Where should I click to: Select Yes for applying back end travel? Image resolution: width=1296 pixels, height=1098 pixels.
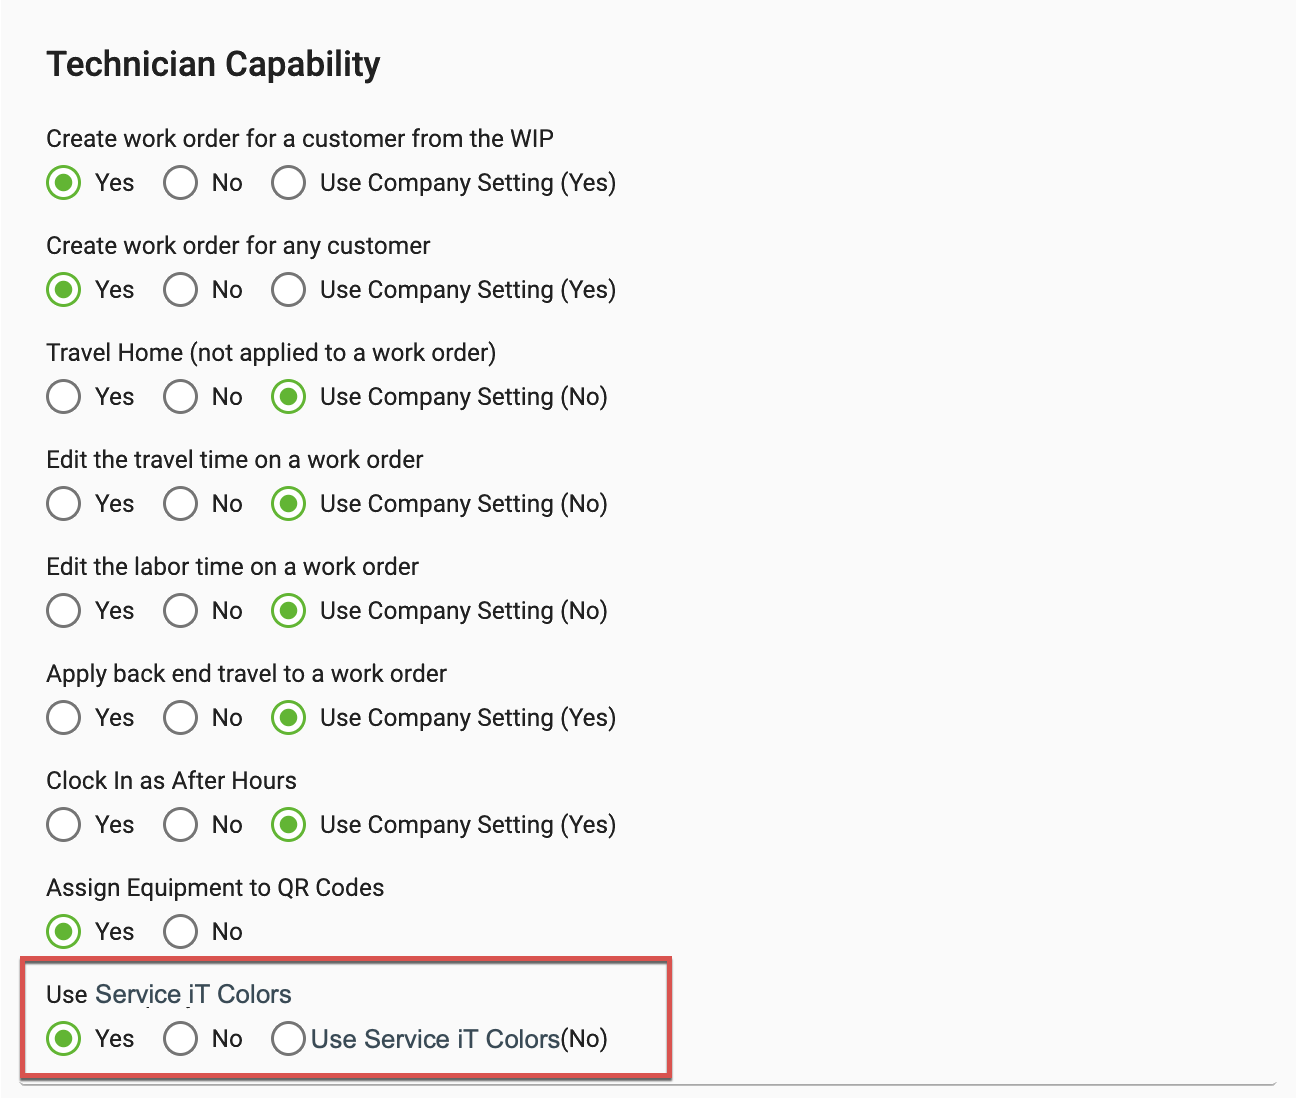click(63, 718)
